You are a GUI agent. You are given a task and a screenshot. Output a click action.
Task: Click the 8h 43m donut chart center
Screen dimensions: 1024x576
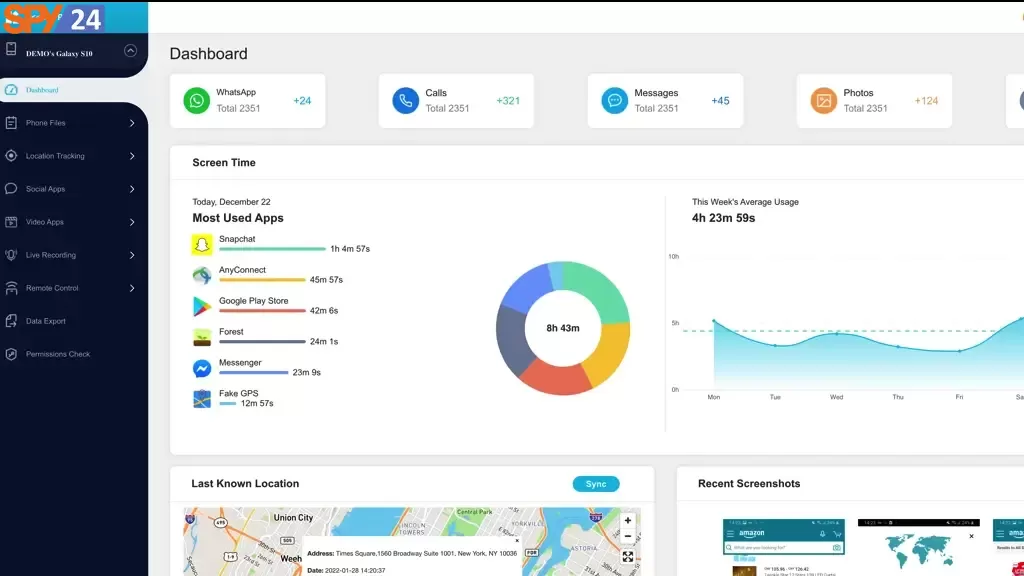click(563, 328)
